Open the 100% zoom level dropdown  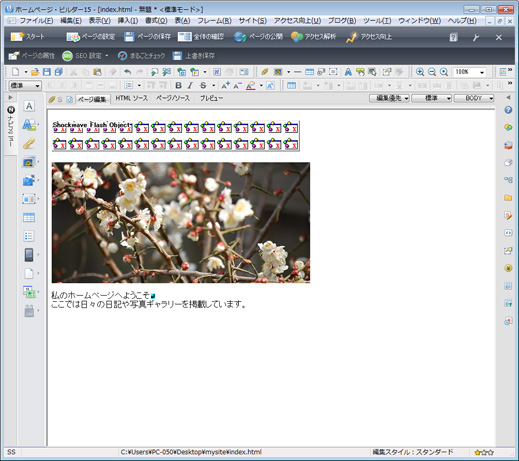pos(470,72)
